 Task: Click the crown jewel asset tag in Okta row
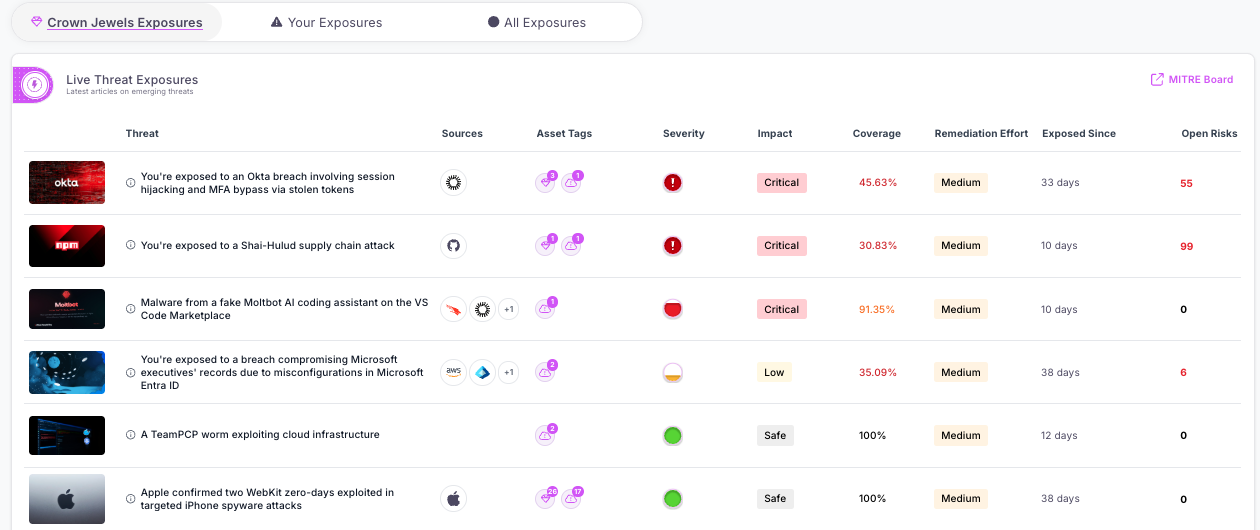[x=545, y=183]
